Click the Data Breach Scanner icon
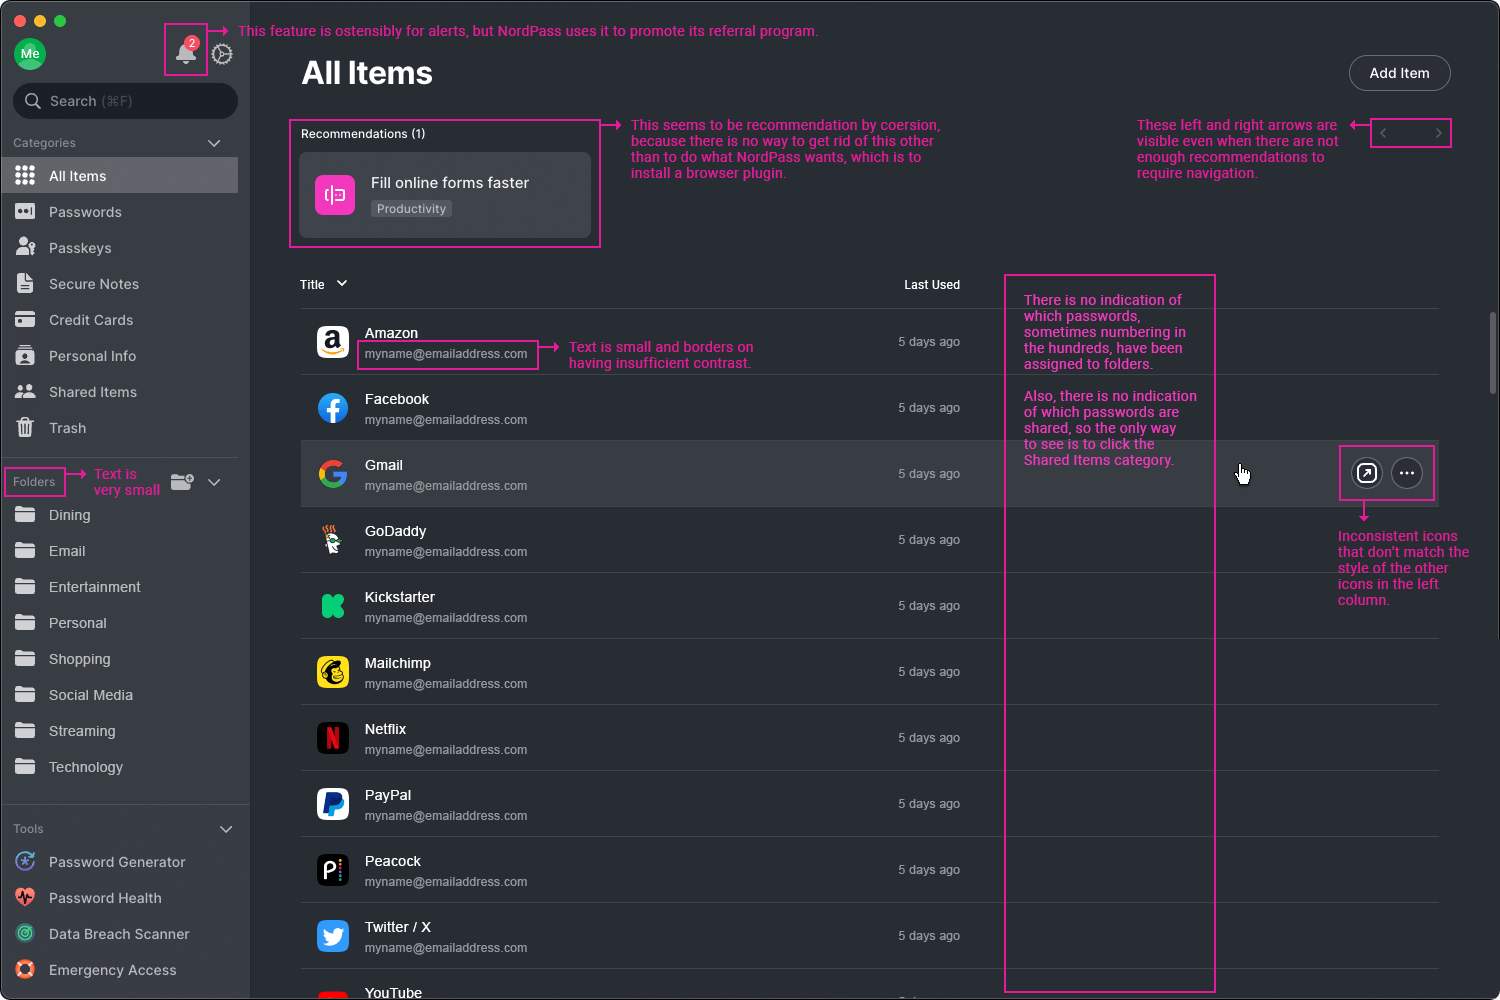This screenshot has height=1000, width=1500. coord(26,934)
